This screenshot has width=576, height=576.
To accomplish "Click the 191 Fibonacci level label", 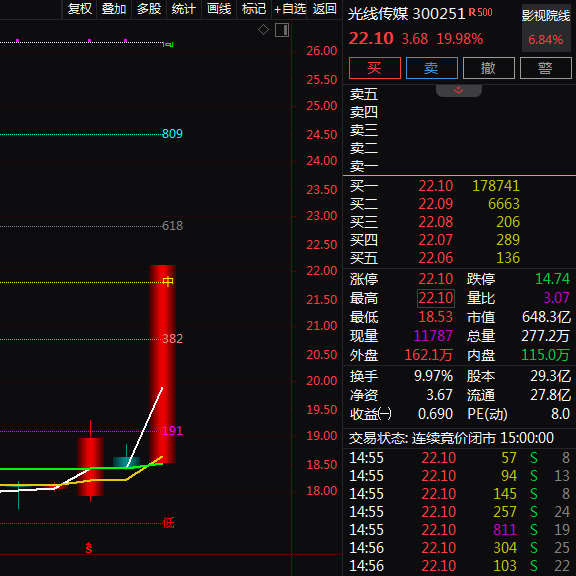I will click(172, 430).
